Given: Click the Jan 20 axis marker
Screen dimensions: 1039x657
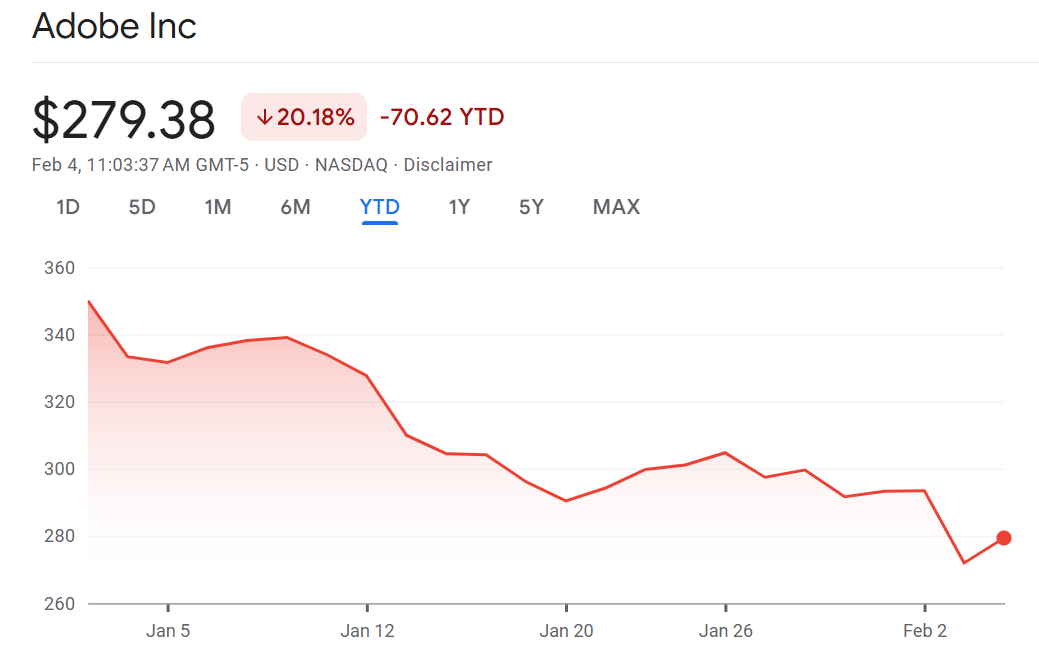Looking at the screenshot, I should coord(566,631).
